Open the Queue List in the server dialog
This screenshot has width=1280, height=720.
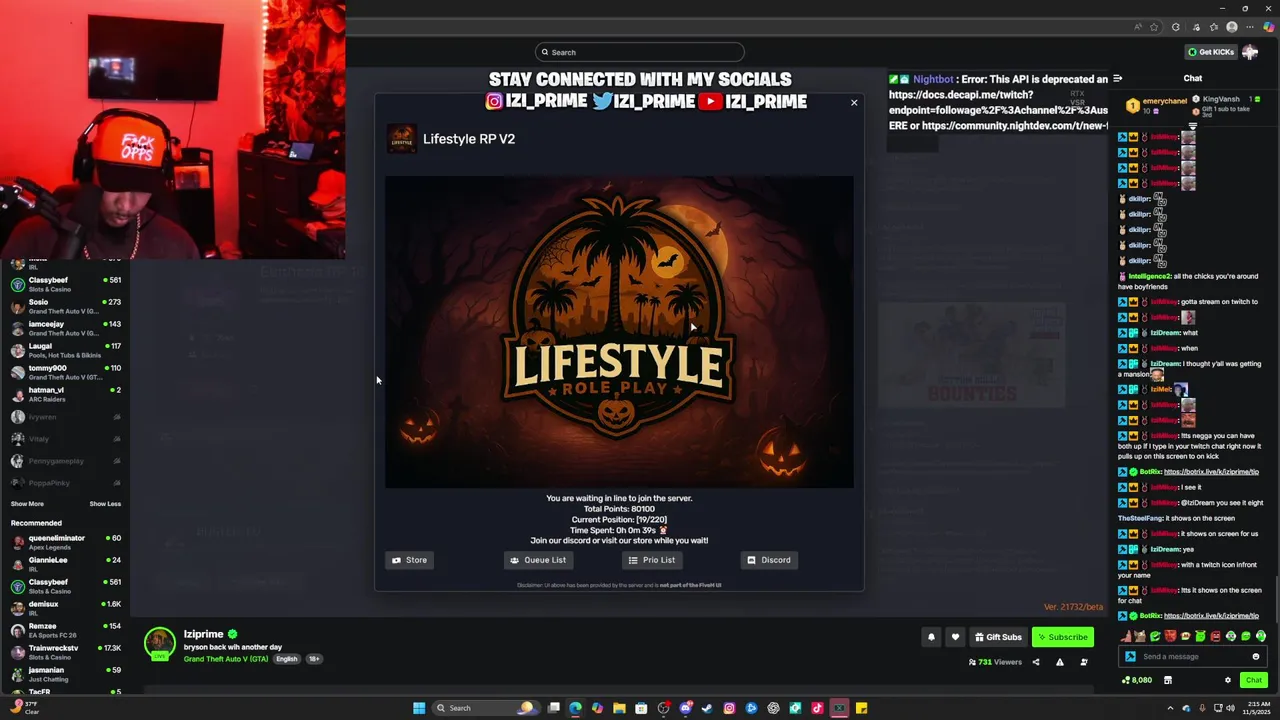[x=537, y=560]
